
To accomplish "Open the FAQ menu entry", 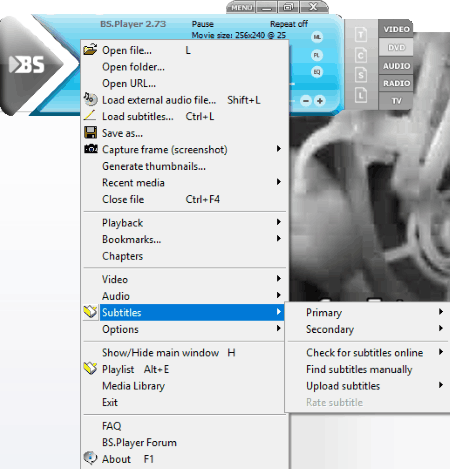I will coord(185,426).
